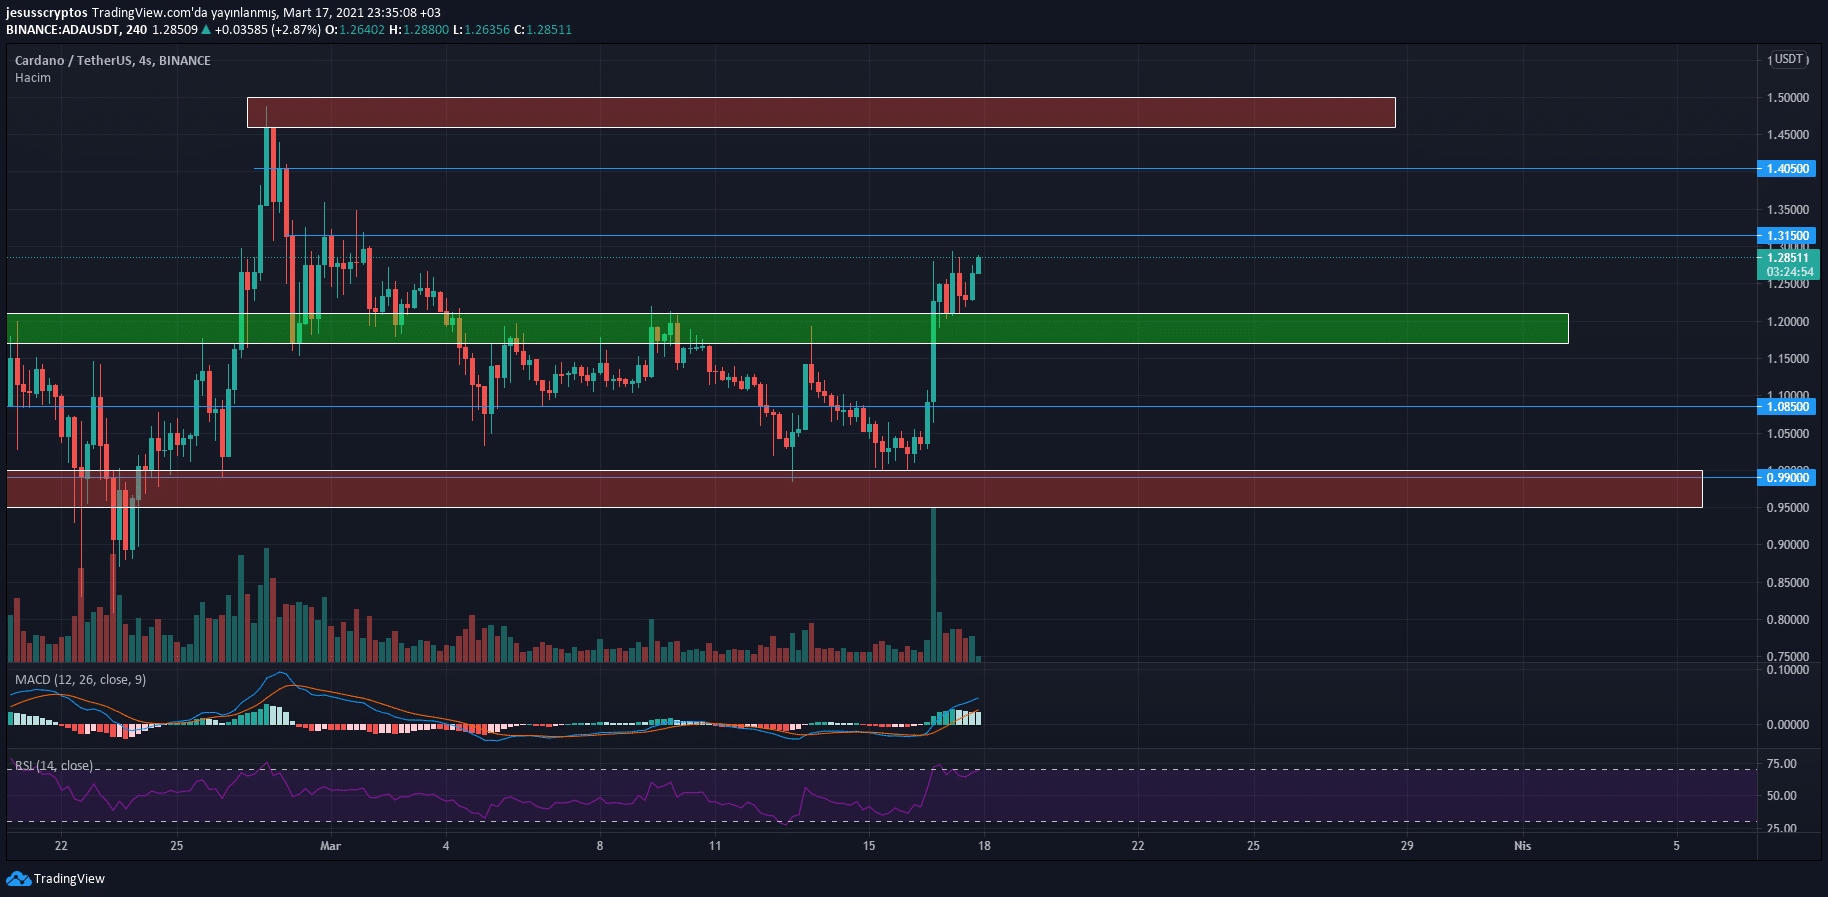Click the Hacim volume indicator label
This screenshot has width=1828, height=897.
point(33,78)
